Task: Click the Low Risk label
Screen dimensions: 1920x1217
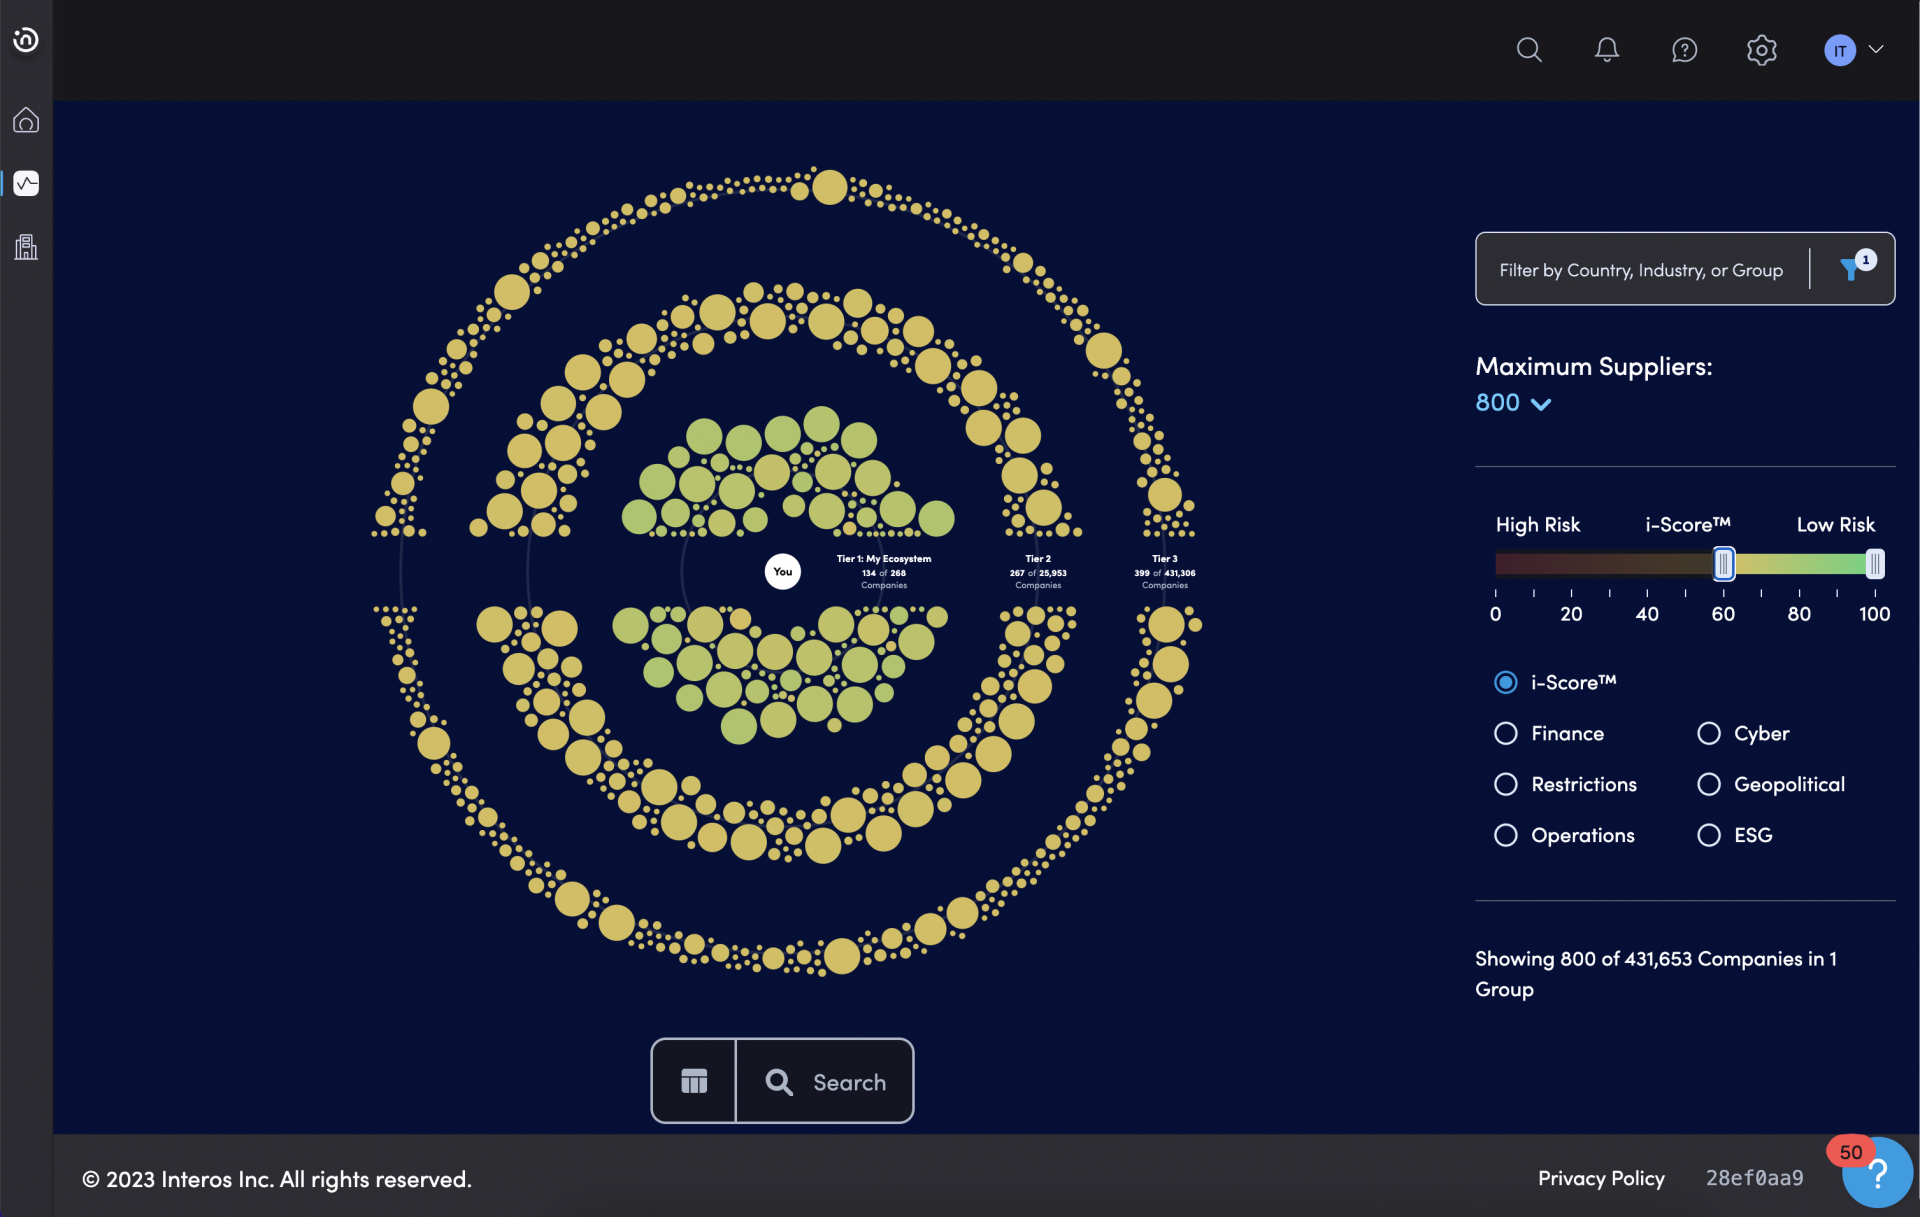Action: point(1835,524)
